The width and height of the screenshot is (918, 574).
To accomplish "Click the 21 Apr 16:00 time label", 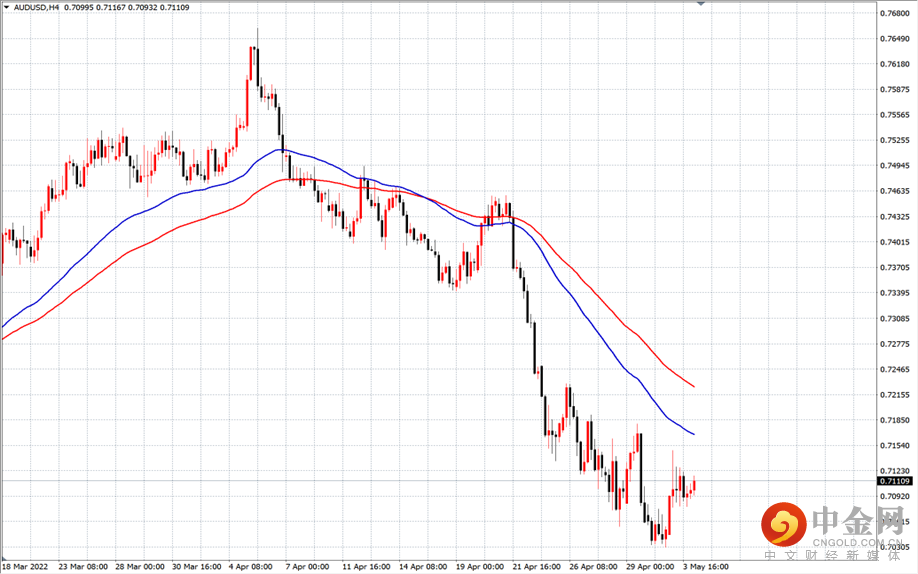I will [537, 566].
